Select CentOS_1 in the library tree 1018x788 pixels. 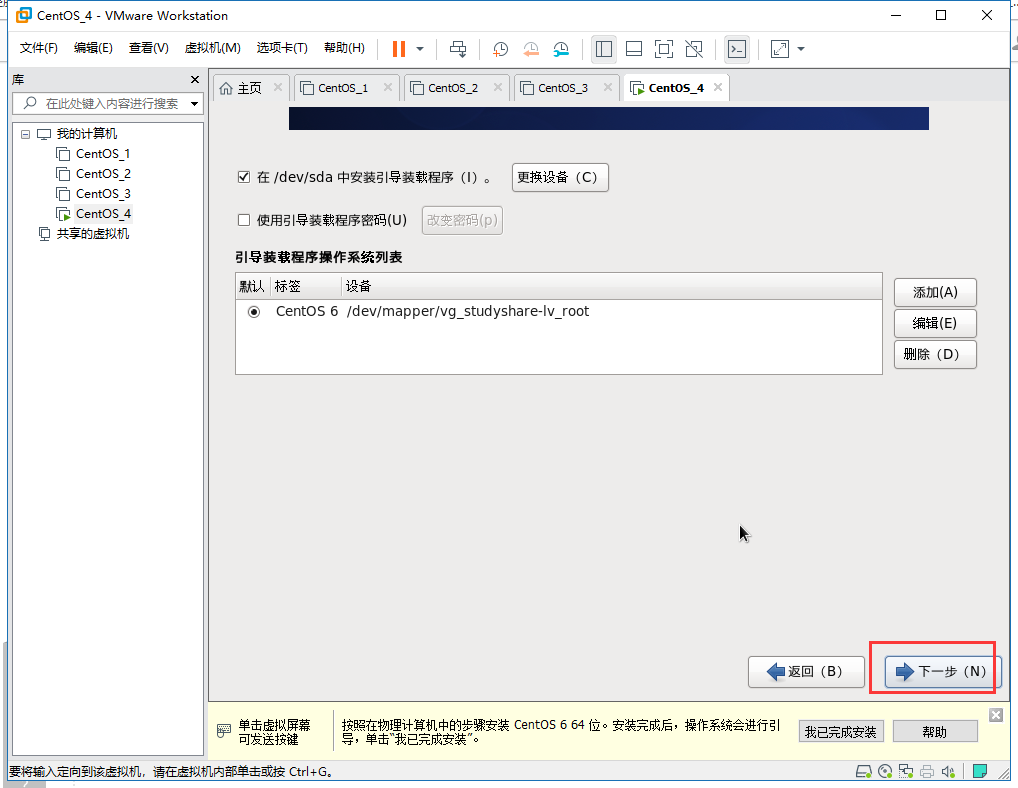click(x=103, y=154)
